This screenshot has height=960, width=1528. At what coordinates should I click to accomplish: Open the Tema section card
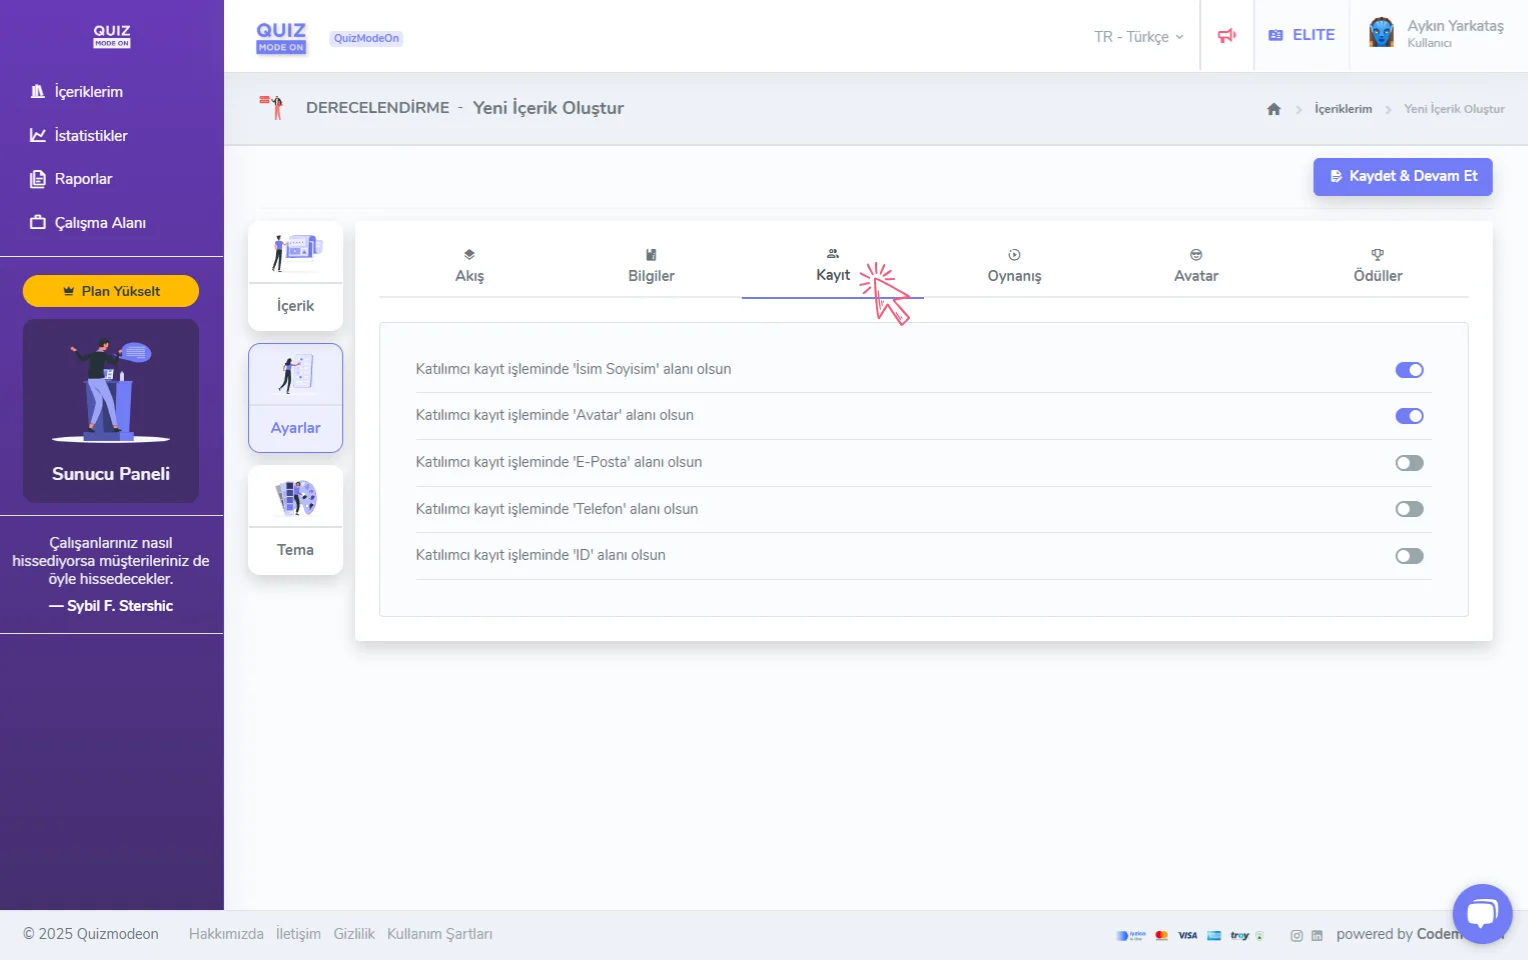click(295, 520)
